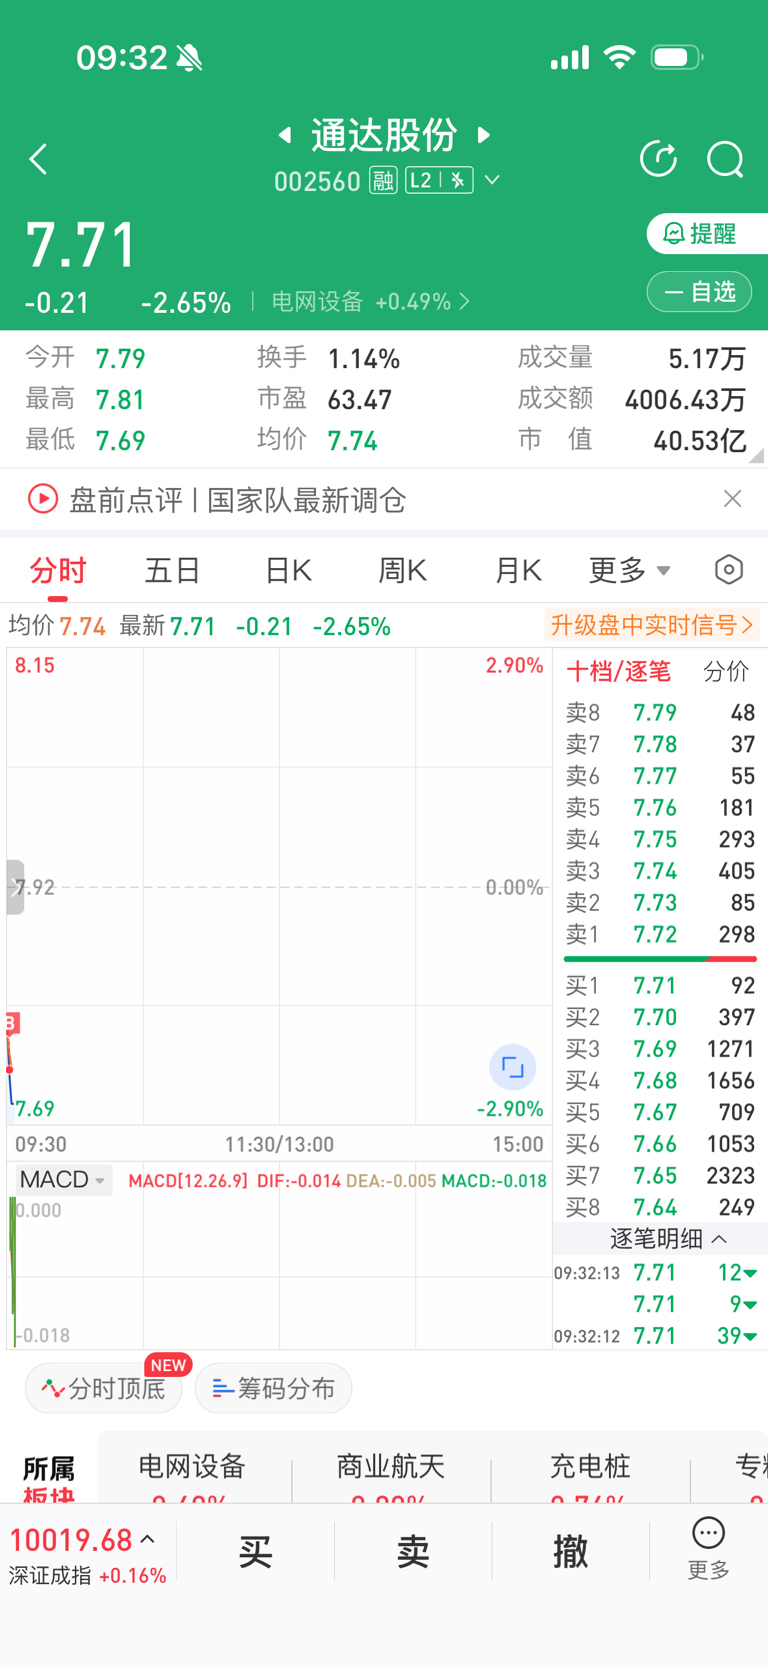The width and height of the screenshot is (769, 1665).
Task: Tap the red B marker on chart
Action: click(x=12, y=1022)
